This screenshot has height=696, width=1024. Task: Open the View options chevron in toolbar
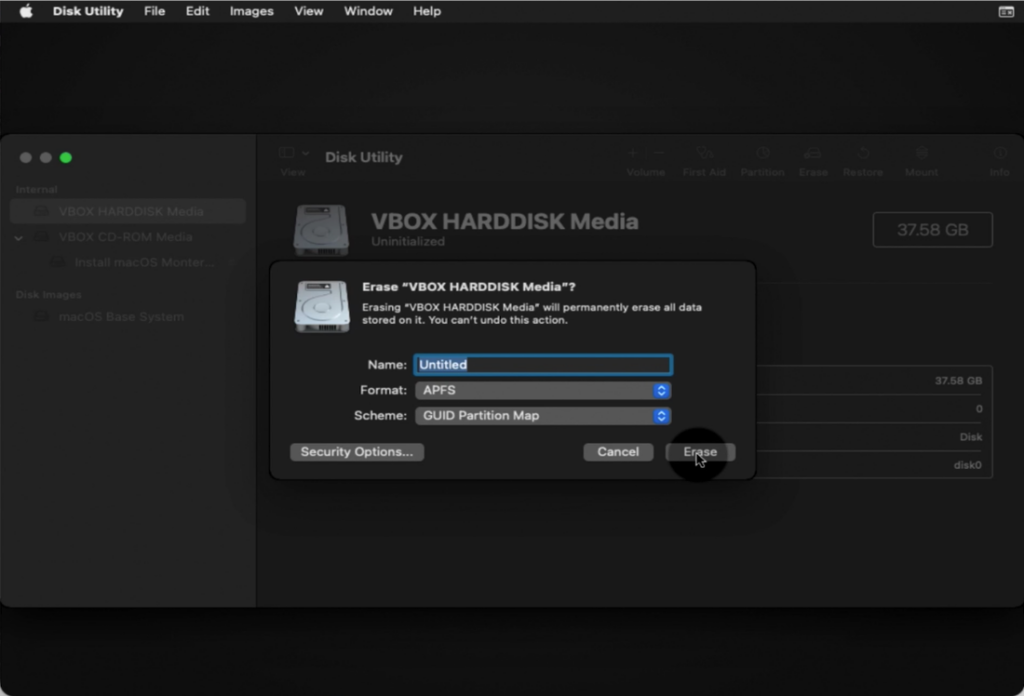click(305, 153)
